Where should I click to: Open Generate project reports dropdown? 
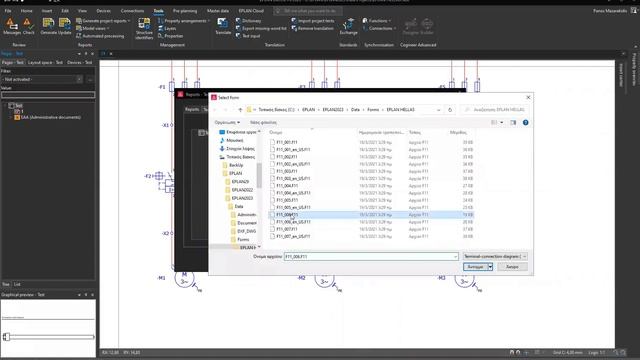pyautogui.click(x=103, y=20)
